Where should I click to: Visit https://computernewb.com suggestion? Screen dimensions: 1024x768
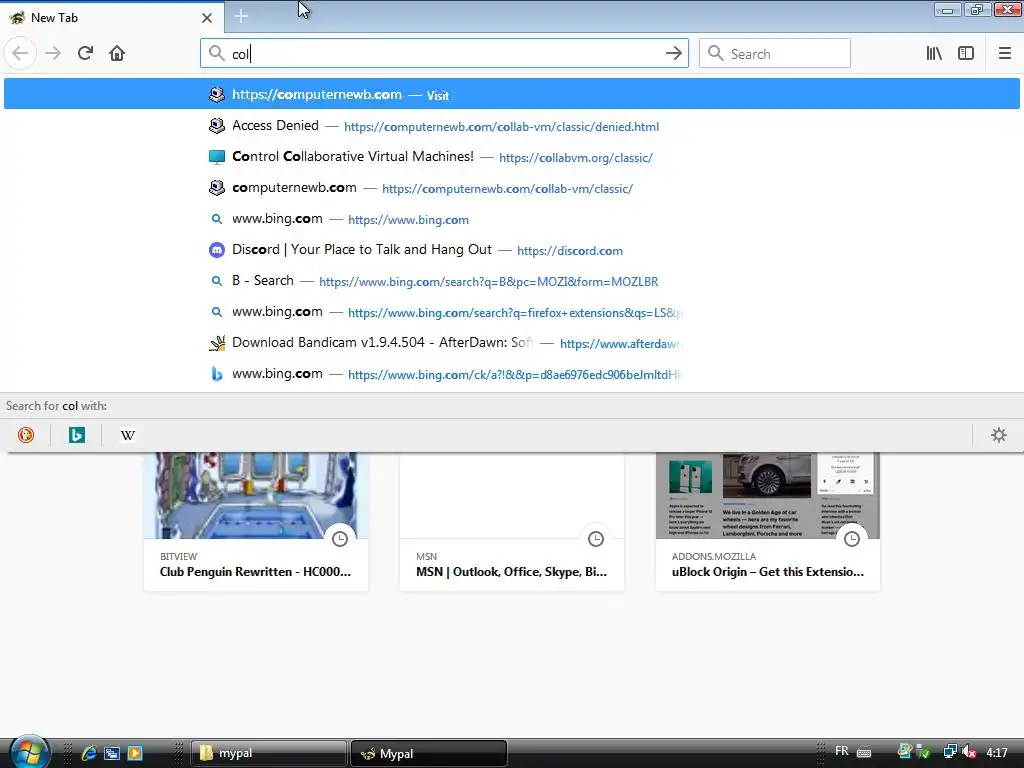[x=512, y=94]
